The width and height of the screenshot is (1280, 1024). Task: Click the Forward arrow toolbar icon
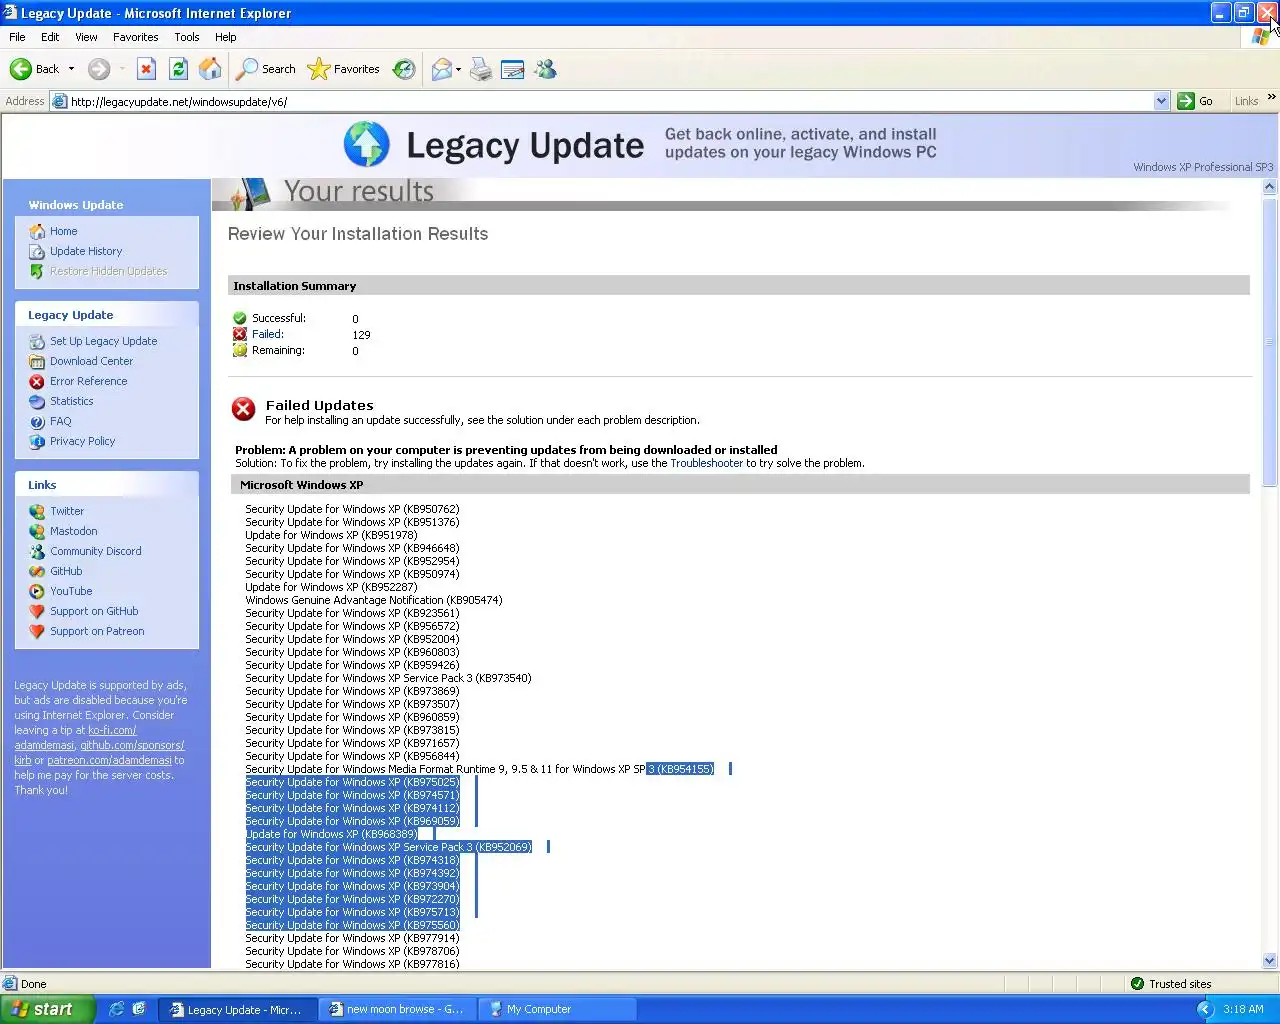[x=98, y=69]
